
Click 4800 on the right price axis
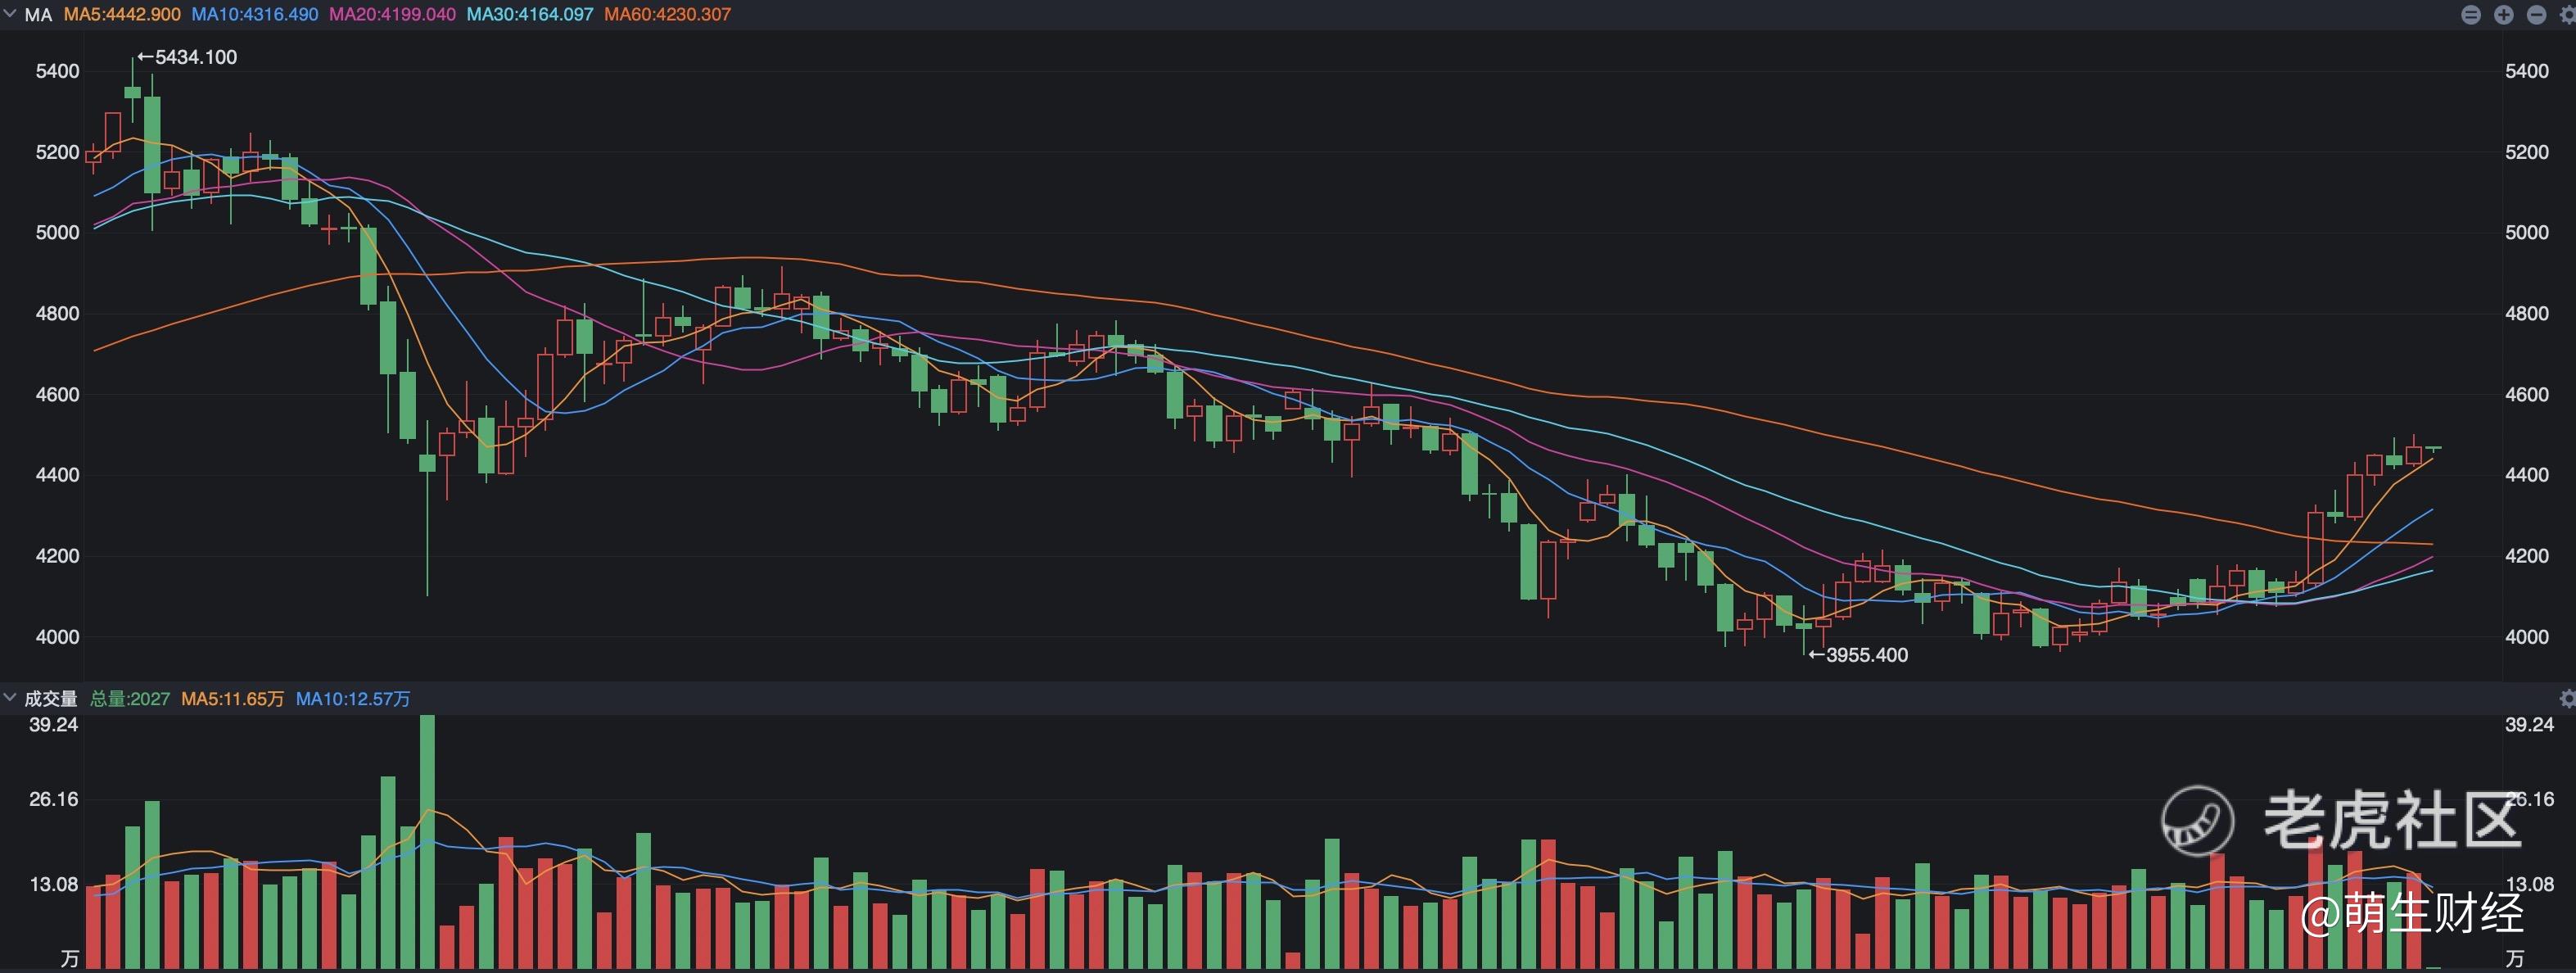2527,313
